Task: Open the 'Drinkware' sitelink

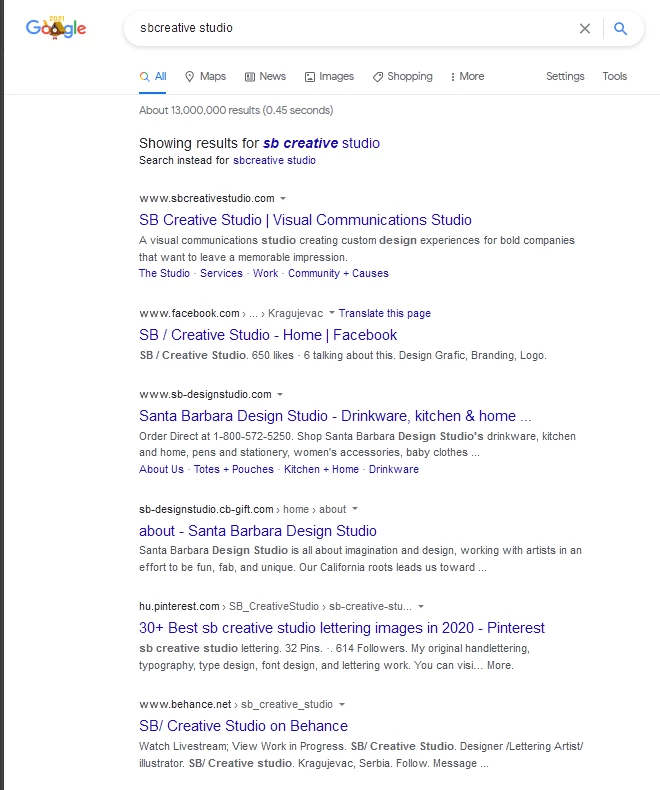Action: pyautogui.click(x=394, y=469)
